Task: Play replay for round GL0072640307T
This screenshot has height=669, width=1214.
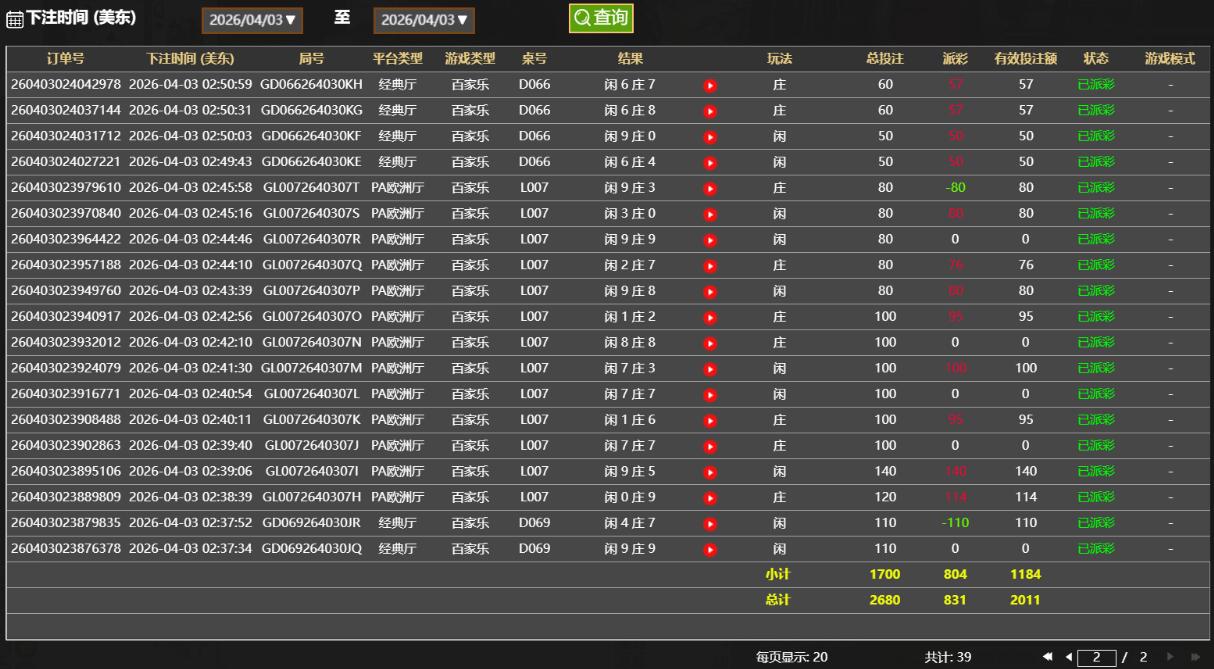Action: pos(710,188)
